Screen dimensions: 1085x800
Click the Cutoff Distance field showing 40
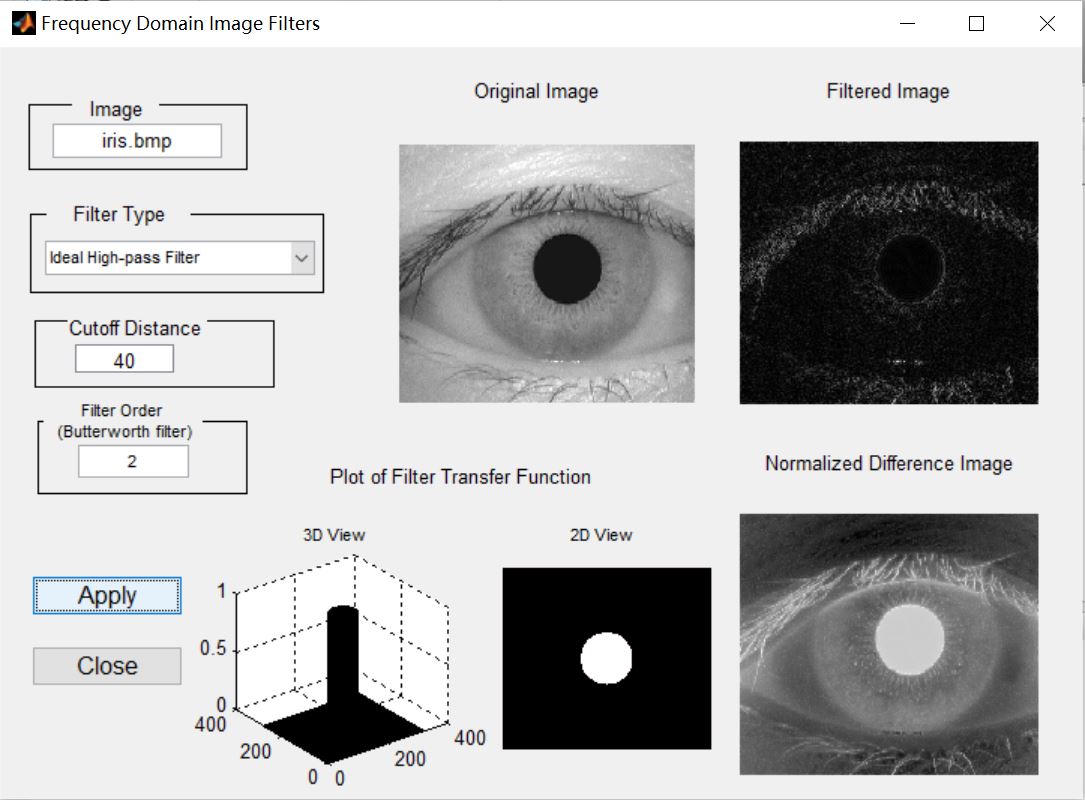125,360
